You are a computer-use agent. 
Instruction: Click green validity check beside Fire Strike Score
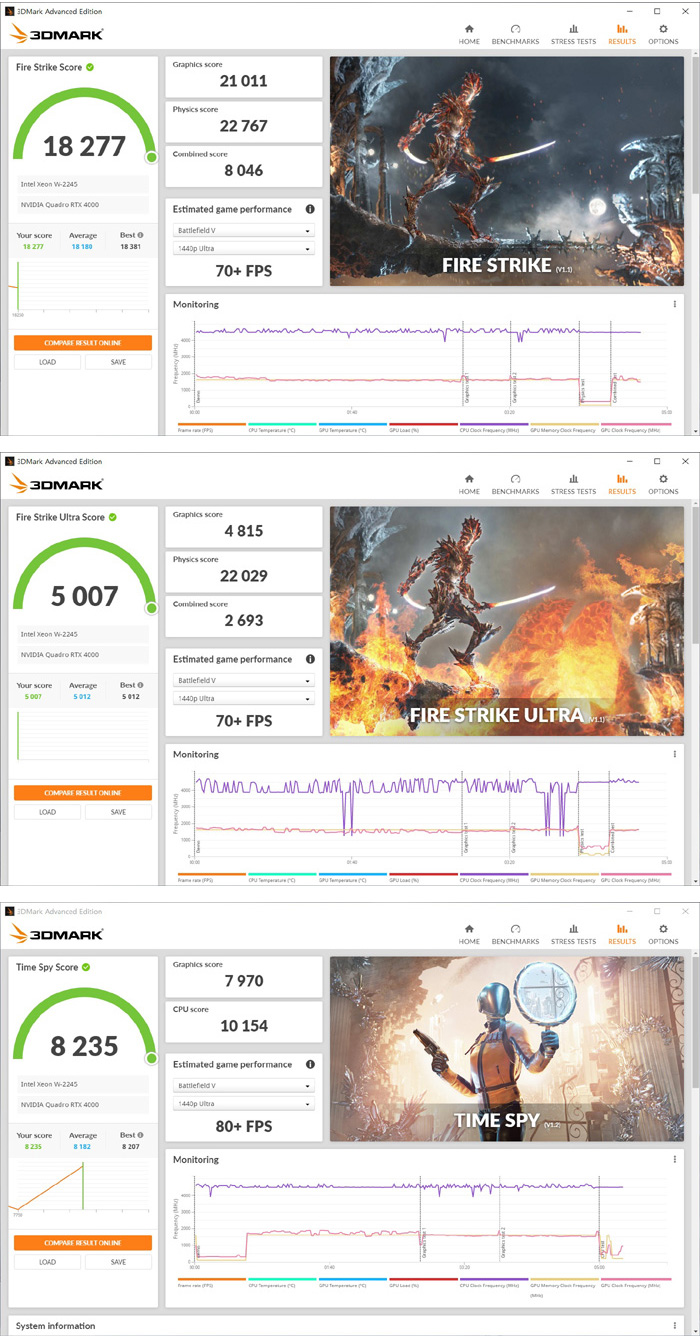click(90, 67)
